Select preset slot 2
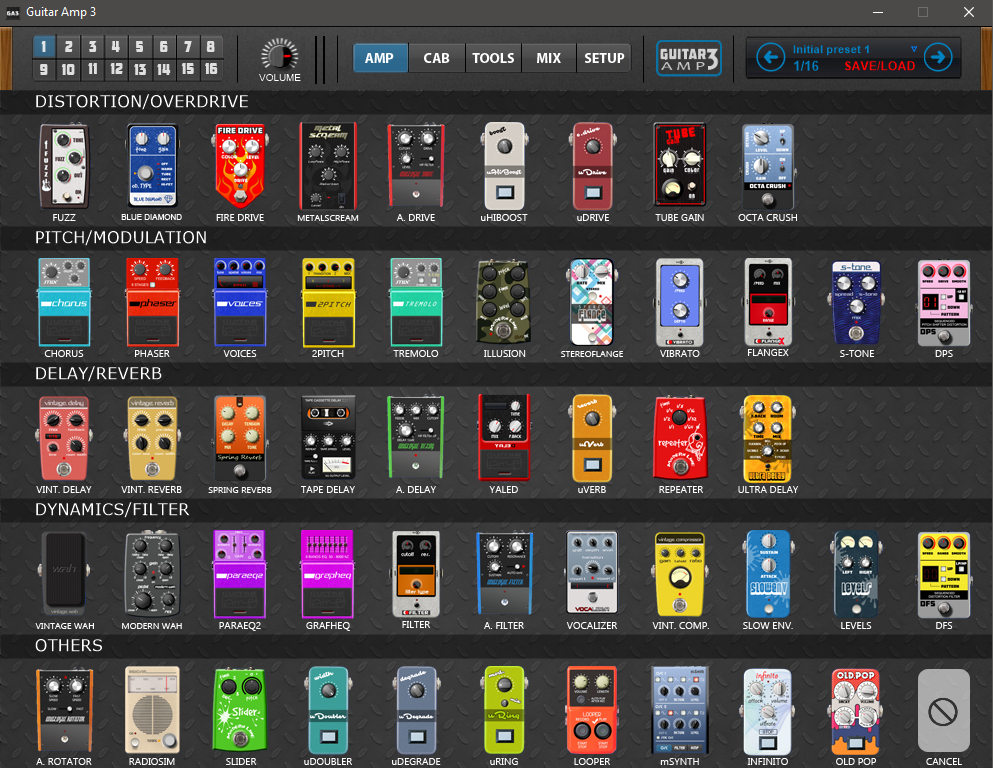Viewport: 993px width, 768px height. click(x=68, y=46)
